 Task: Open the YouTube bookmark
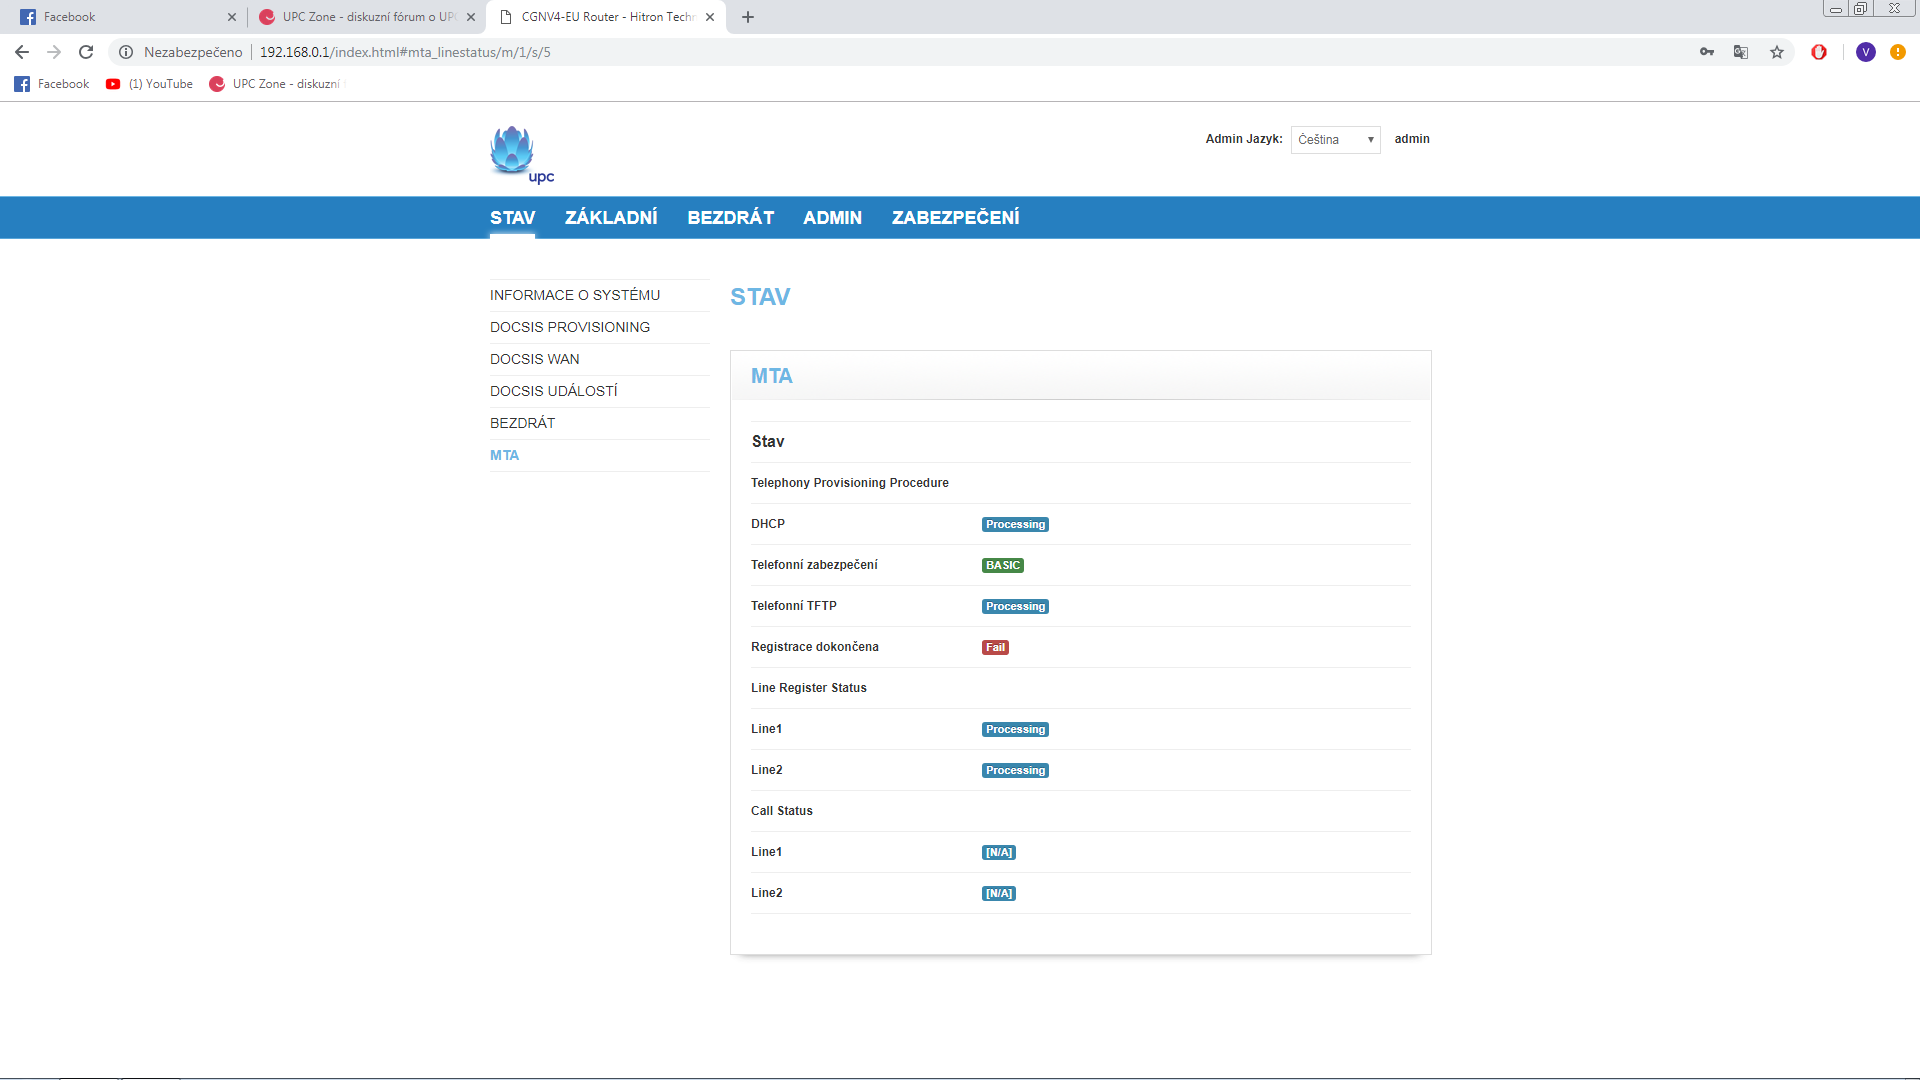click(x=150, y=84)
